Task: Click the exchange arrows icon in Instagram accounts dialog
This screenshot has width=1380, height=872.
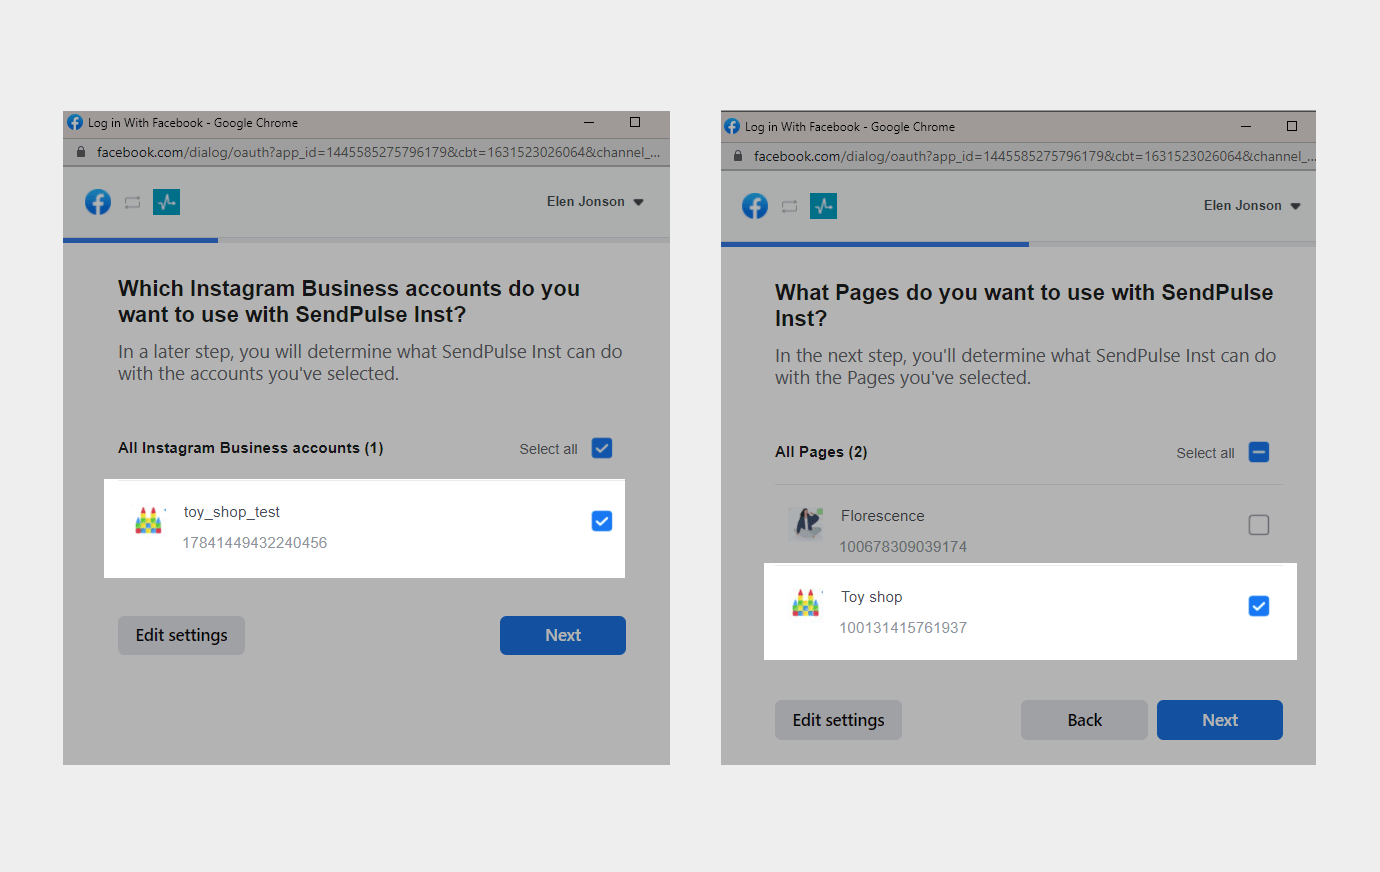Action: tap(132, 202)
